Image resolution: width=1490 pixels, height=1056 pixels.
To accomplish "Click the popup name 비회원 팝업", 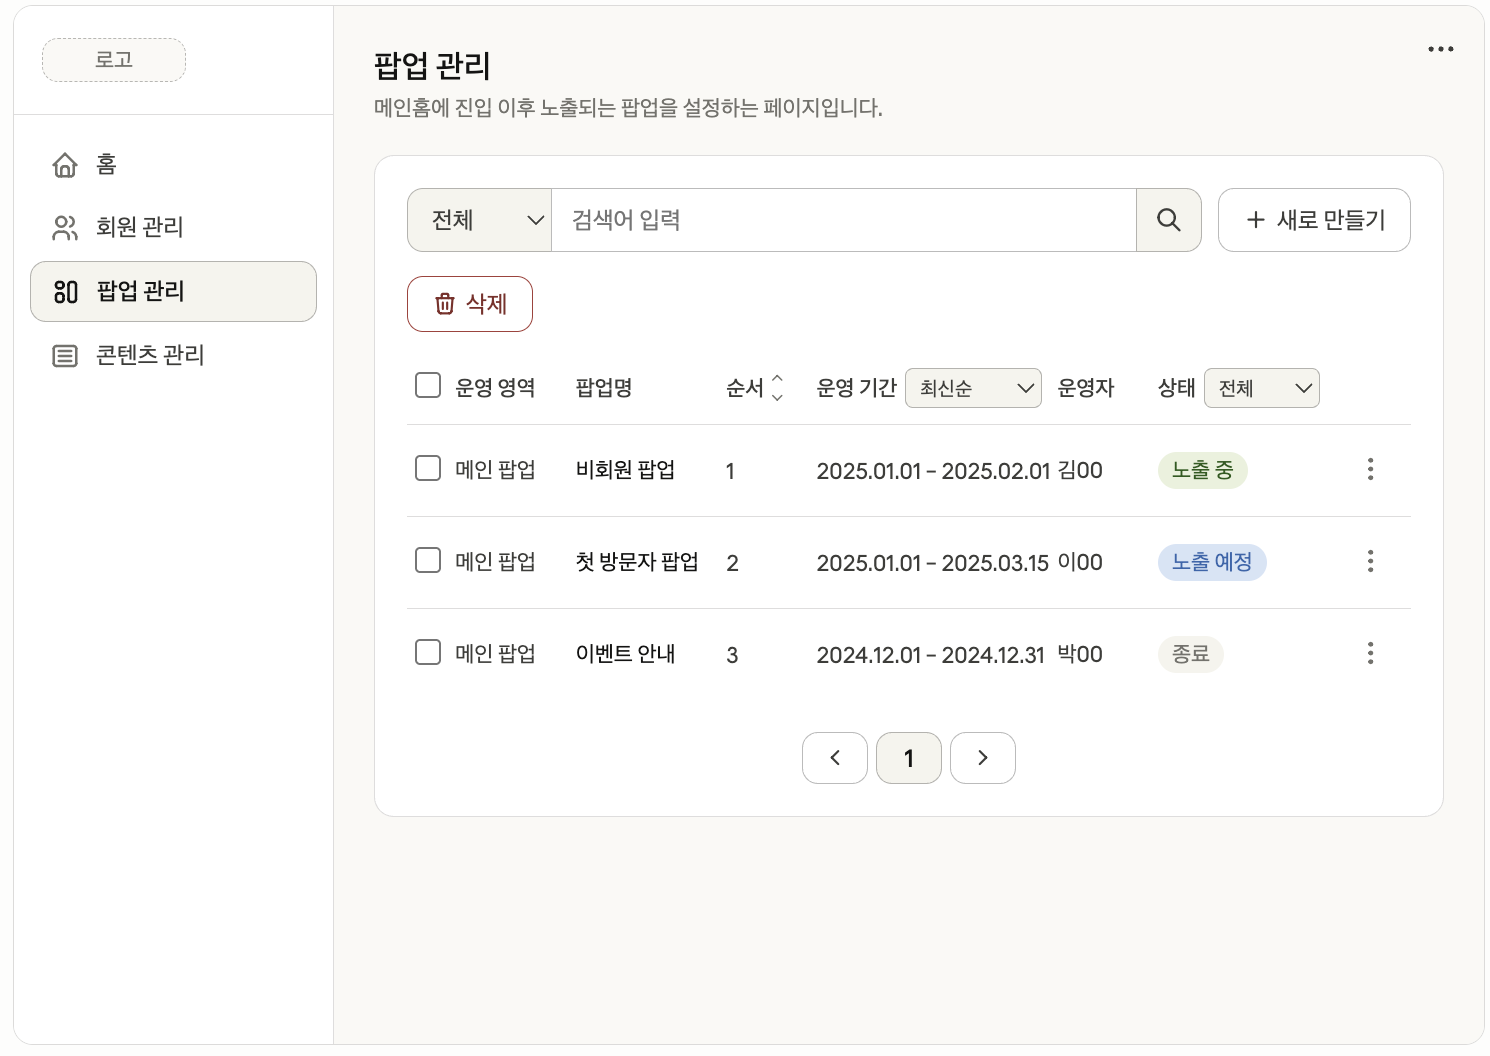I will pyautogui.click(x=626, y=470).
